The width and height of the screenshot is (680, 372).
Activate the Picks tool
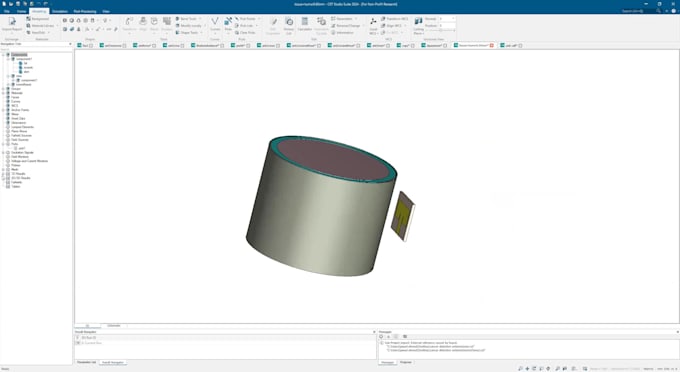click(x=228, y=24)
